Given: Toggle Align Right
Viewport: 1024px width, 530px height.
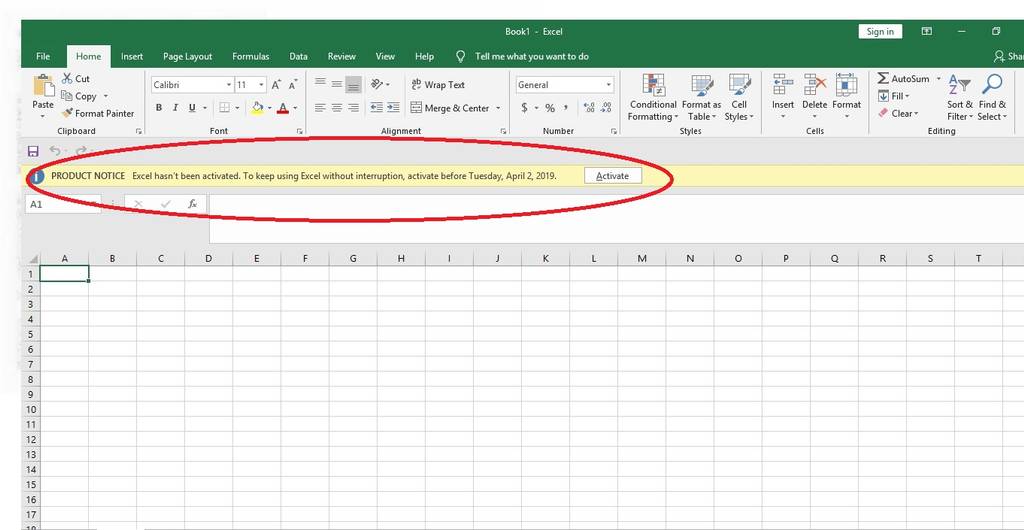Looking at the screenshot, I should [353, 108].
